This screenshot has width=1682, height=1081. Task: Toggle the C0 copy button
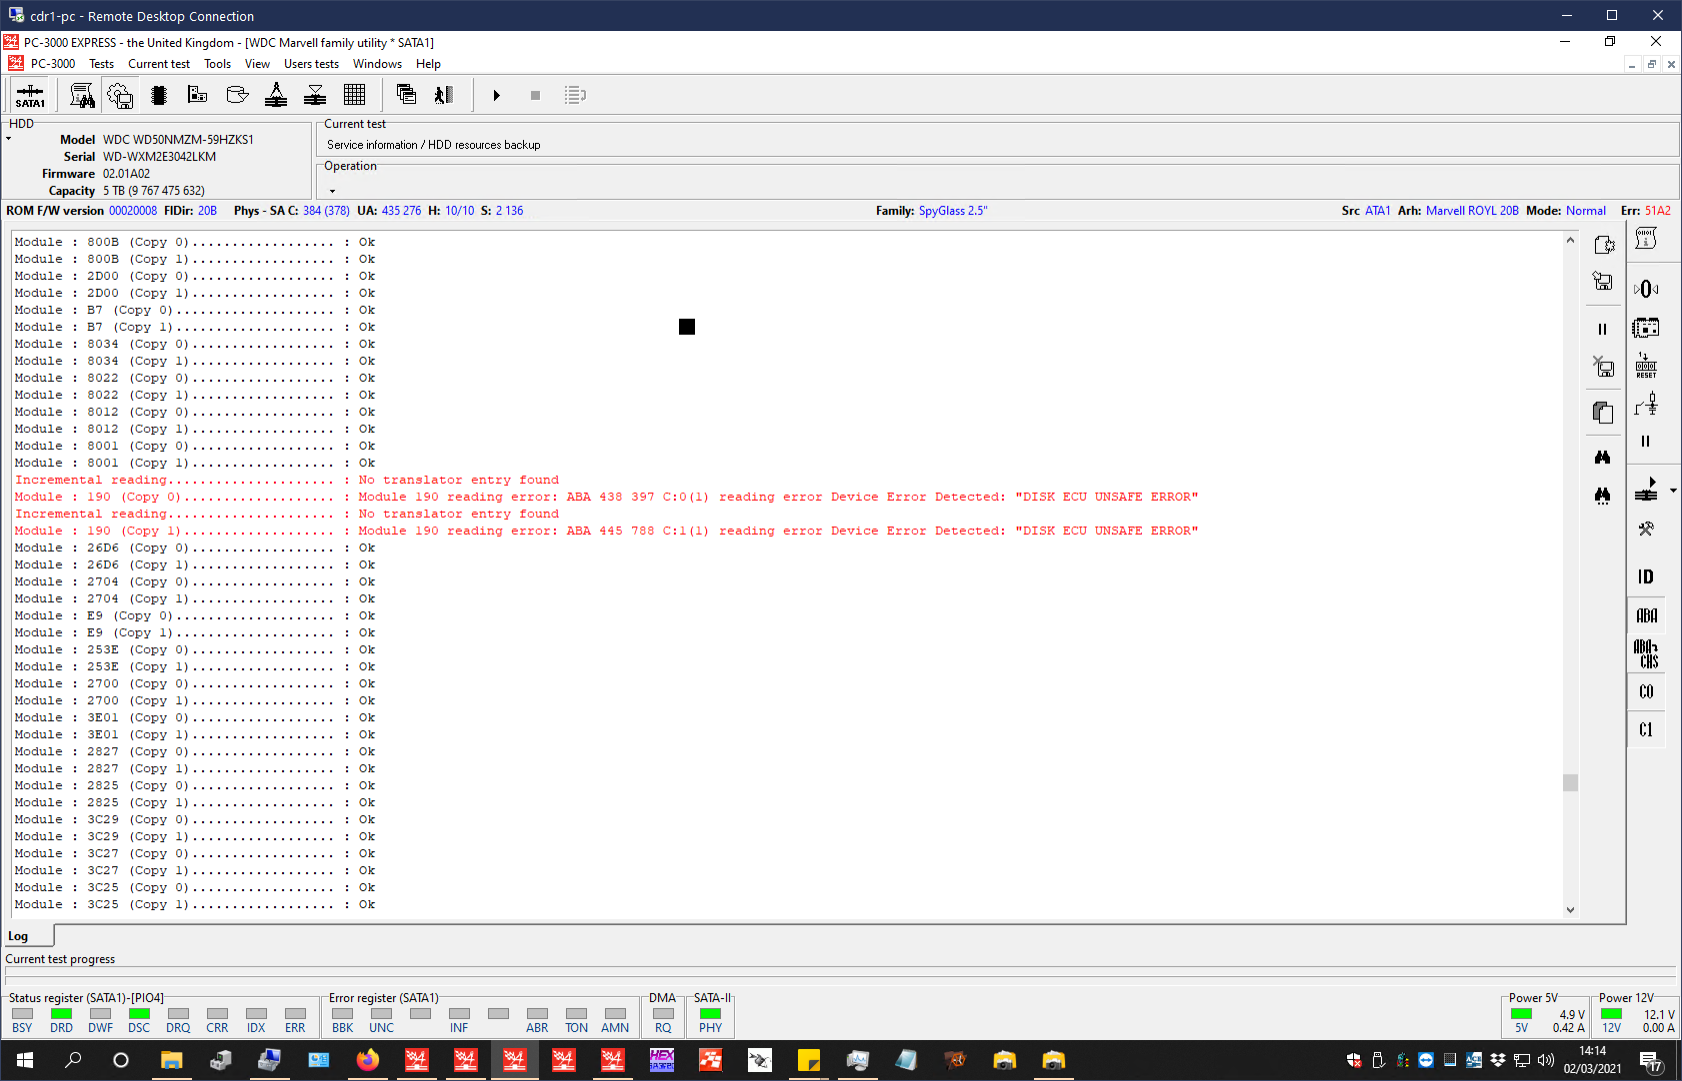point(1646,692)
